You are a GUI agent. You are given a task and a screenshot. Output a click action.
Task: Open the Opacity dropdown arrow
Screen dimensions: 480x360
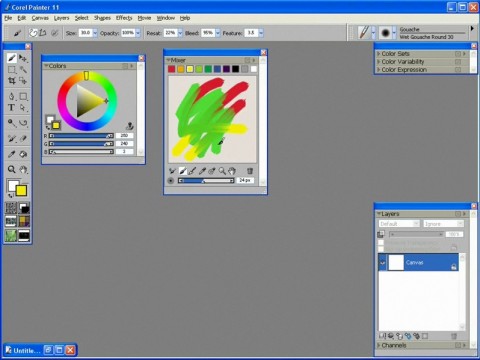coord(138,33)
